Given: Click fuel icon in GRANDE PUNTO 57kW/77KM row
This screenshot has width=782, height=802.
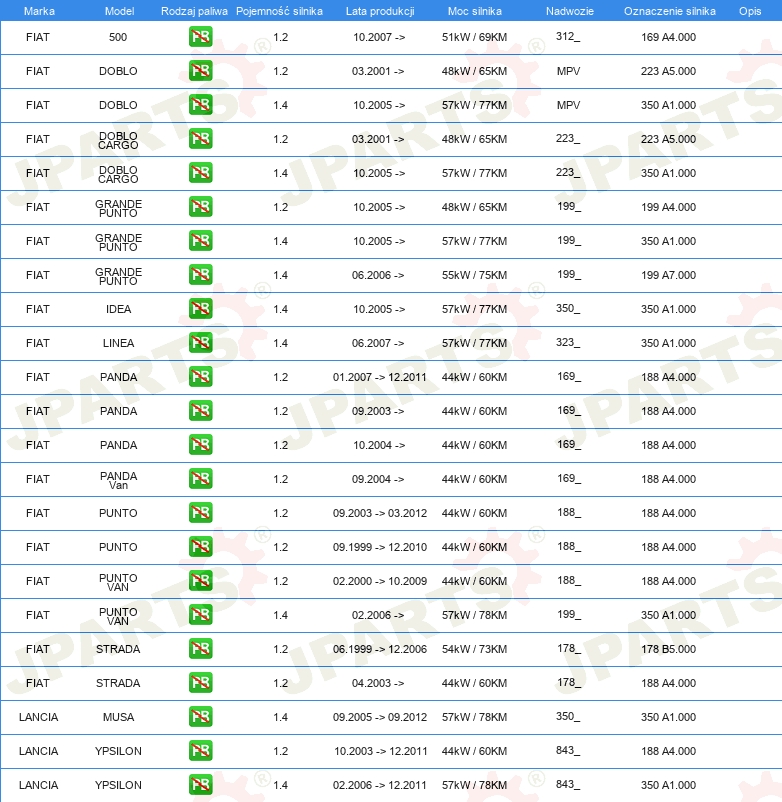Looking at the screenshot, I should point(200,241).
